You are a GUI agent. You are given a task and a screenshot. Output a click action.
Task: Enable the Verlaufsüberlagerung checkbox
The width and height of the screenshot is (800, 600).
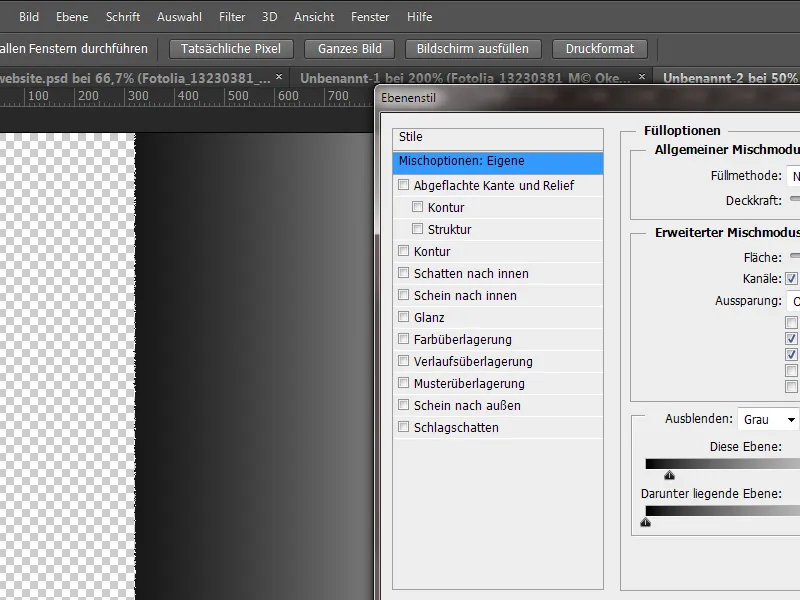coord(404,360)
